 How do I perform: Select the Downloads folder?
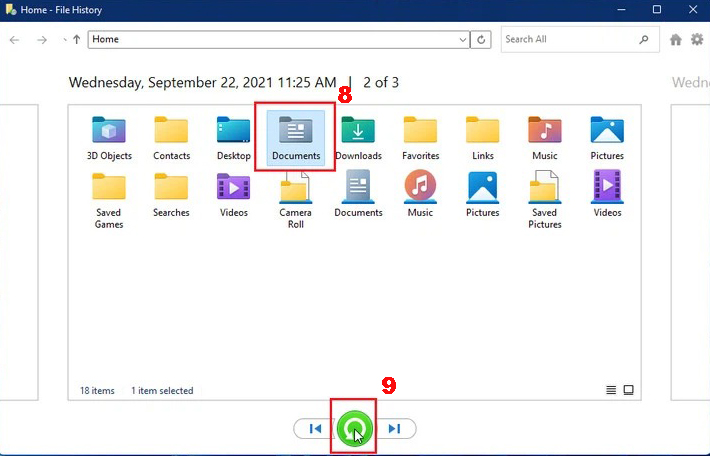[358, 138]
